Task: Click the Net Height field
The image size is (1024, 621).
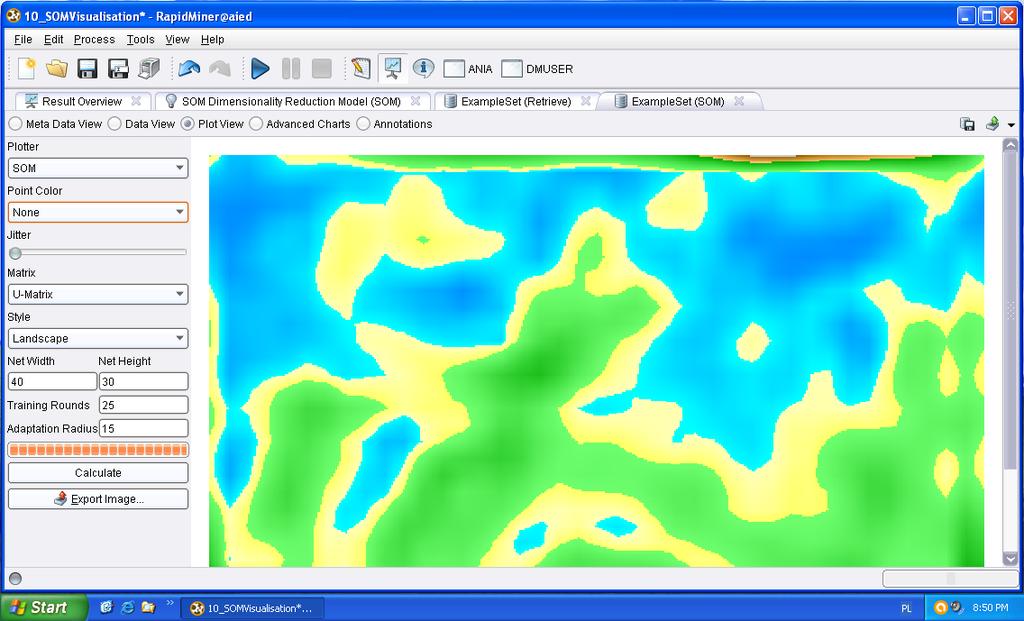Action: point(144,381)
